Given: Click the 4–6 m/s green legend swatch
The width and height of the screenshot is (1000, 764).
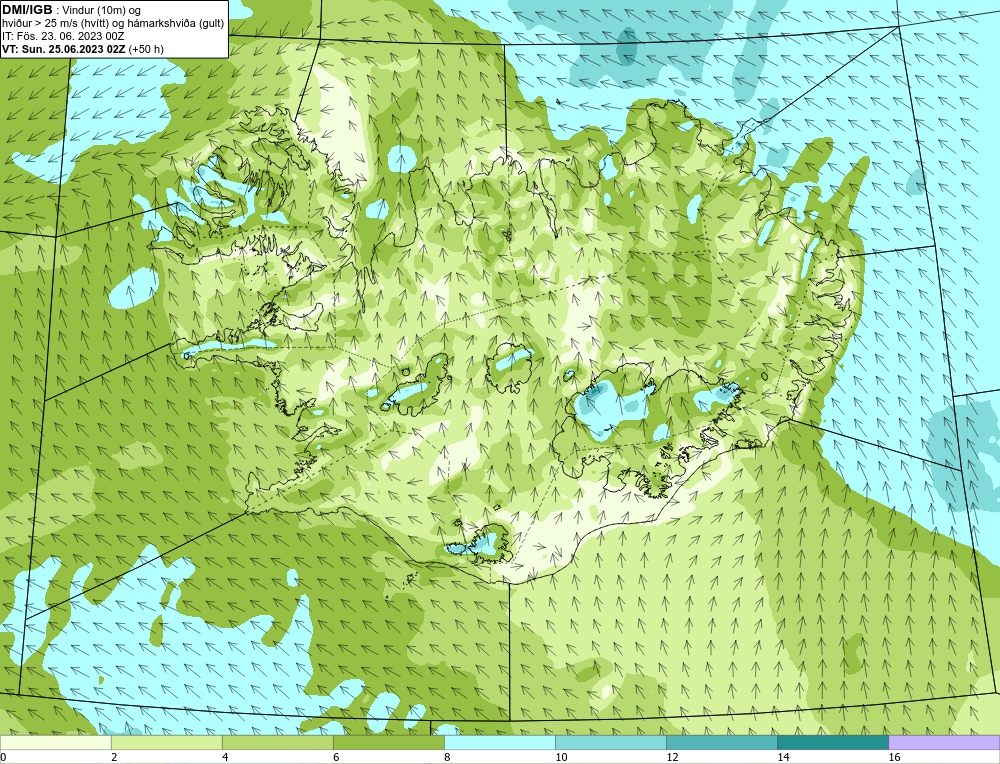Looking at the screenshot, I should click(277, 742).
